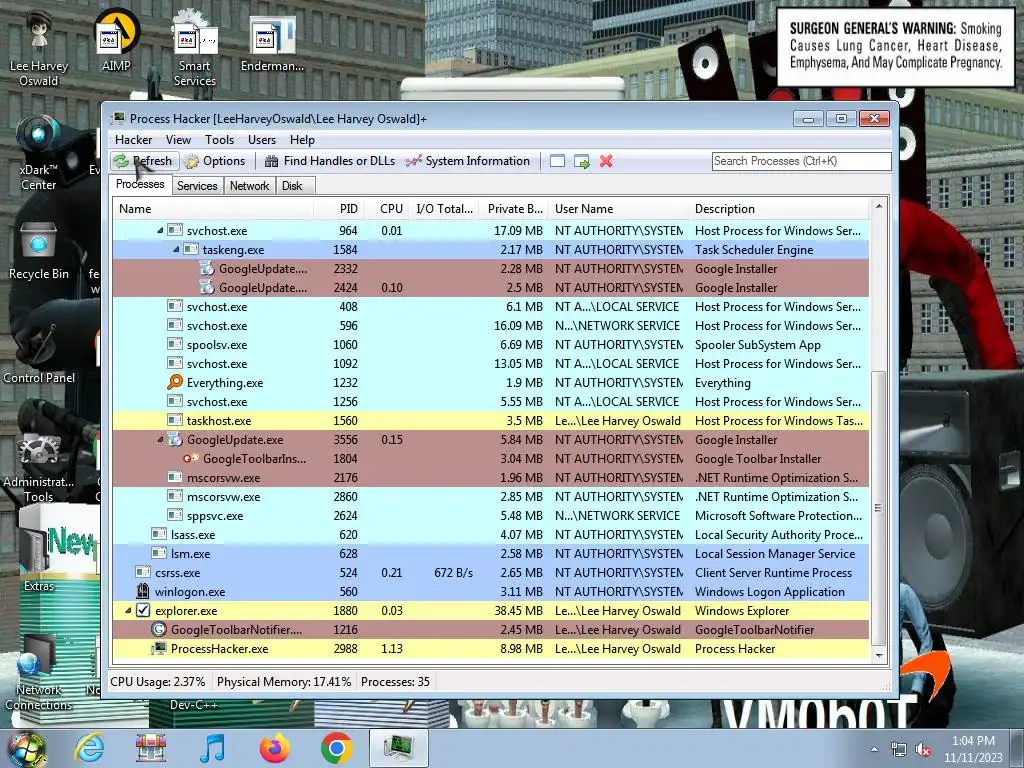The width and height of the screenshot is (1024, 768).
Task: Click the find window toolbar icon
Action: pos(557,161)
